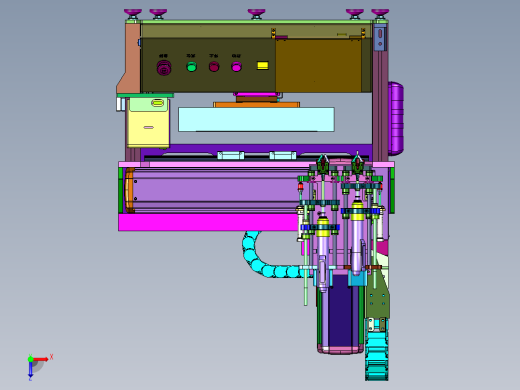Select the golden-brown cover panel beside buttons

[318, 65]
